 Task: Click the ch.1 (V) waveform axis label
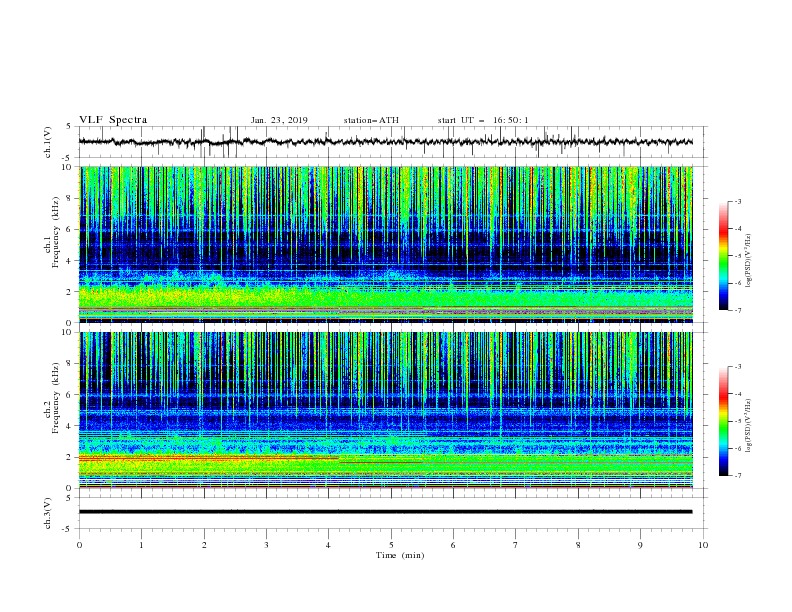48,142
